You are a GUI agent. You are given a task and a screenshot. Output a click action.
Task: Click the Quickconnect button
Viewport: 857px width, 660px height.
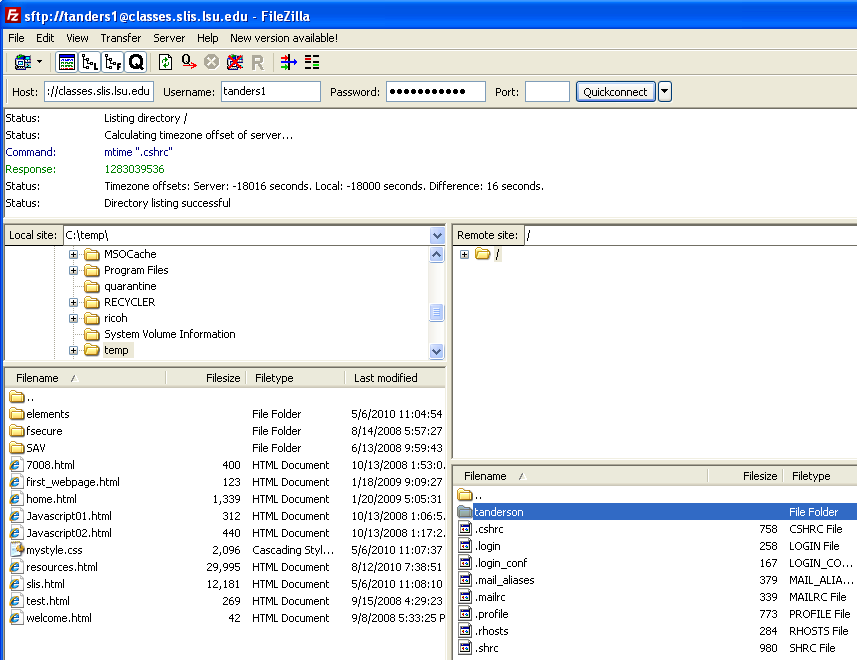point(615,92)
